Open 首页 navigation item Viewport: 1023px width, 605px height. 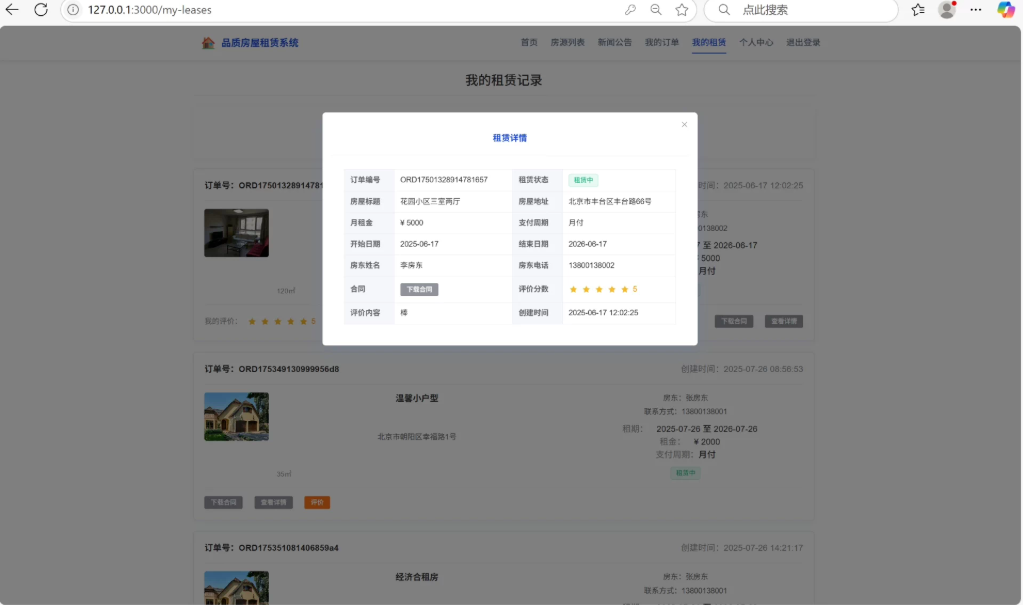click(529, 42)
